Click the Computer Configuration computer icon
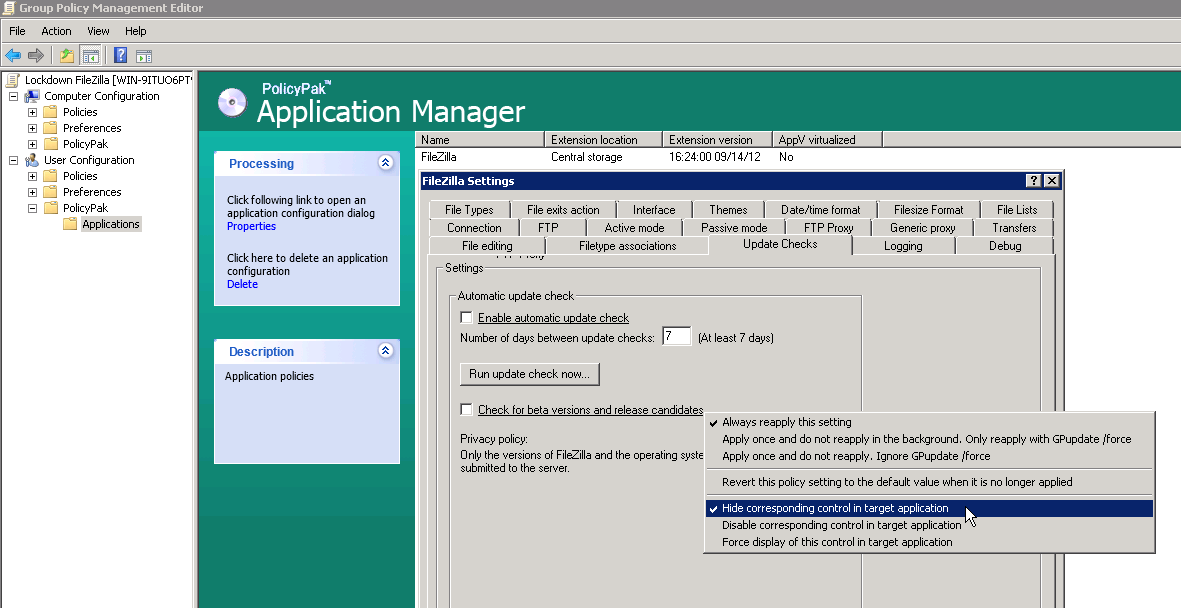This screenshot has width=1181, height=608. click(x=32, y=96)
